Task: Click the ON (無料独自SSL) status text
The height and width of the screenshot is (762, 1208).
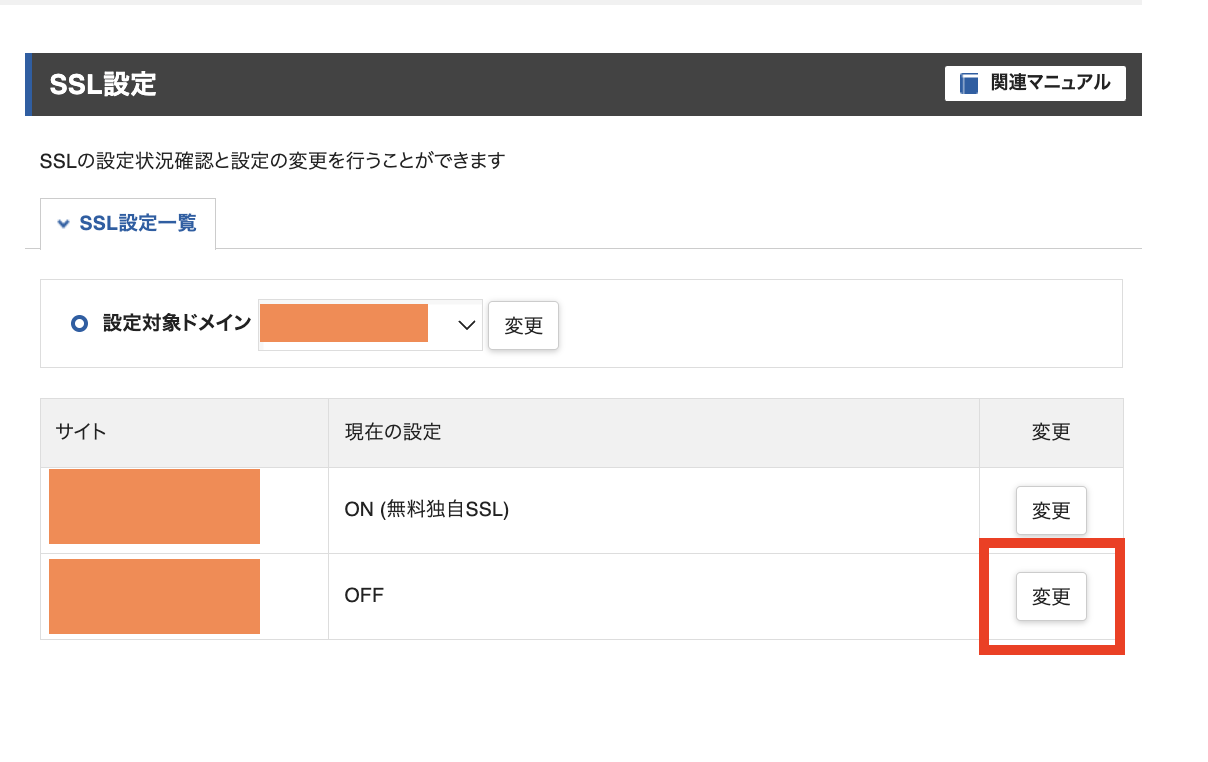Action: pos(427,510)
